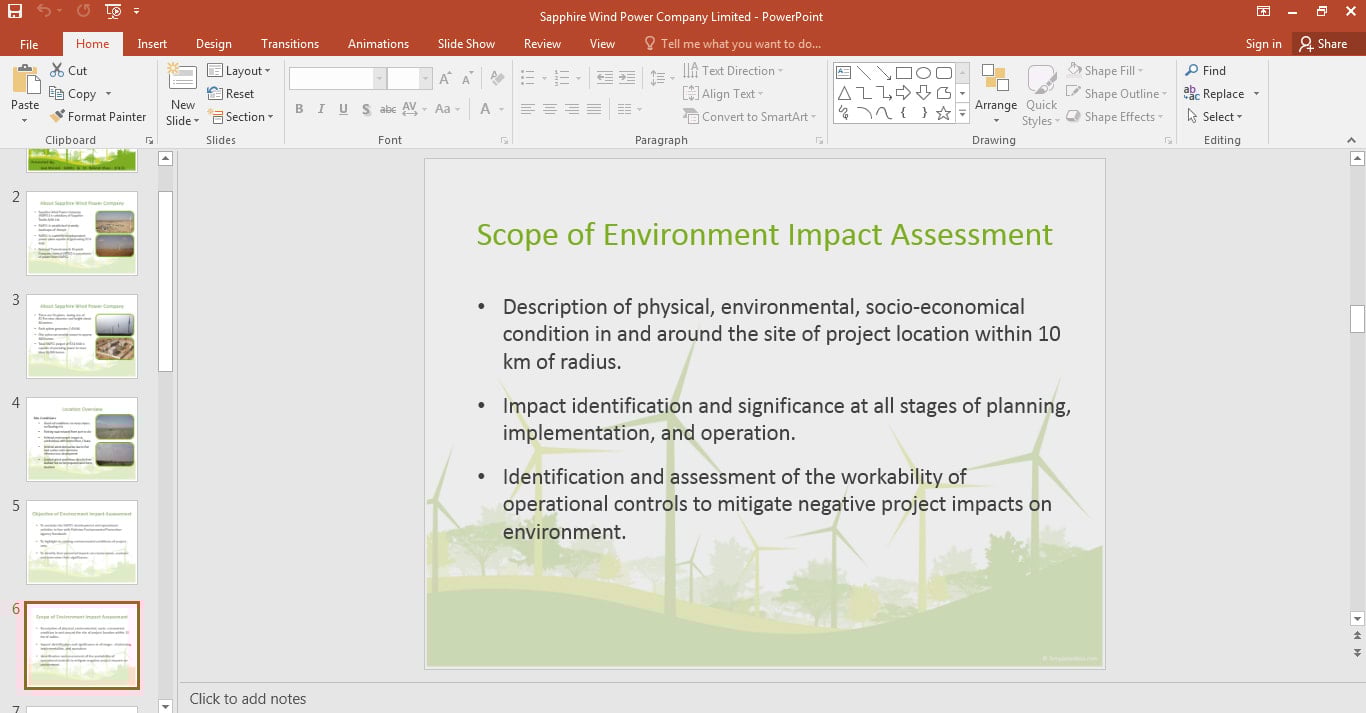1366x713 pixels.
Task: Click the Sign in link
Action: point(1263,43)
